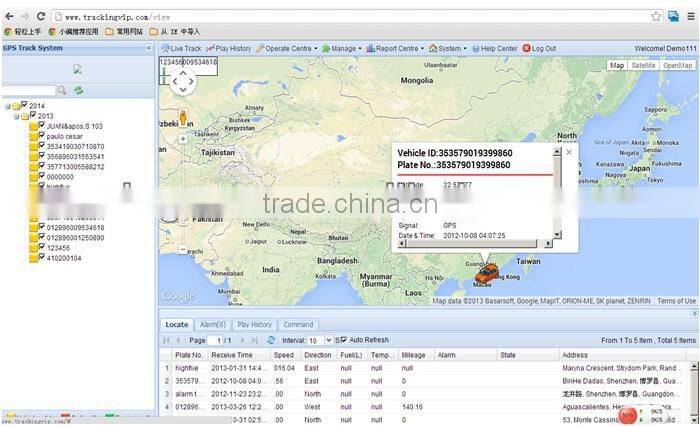Click the Street View pegman icon

(182, 117)
